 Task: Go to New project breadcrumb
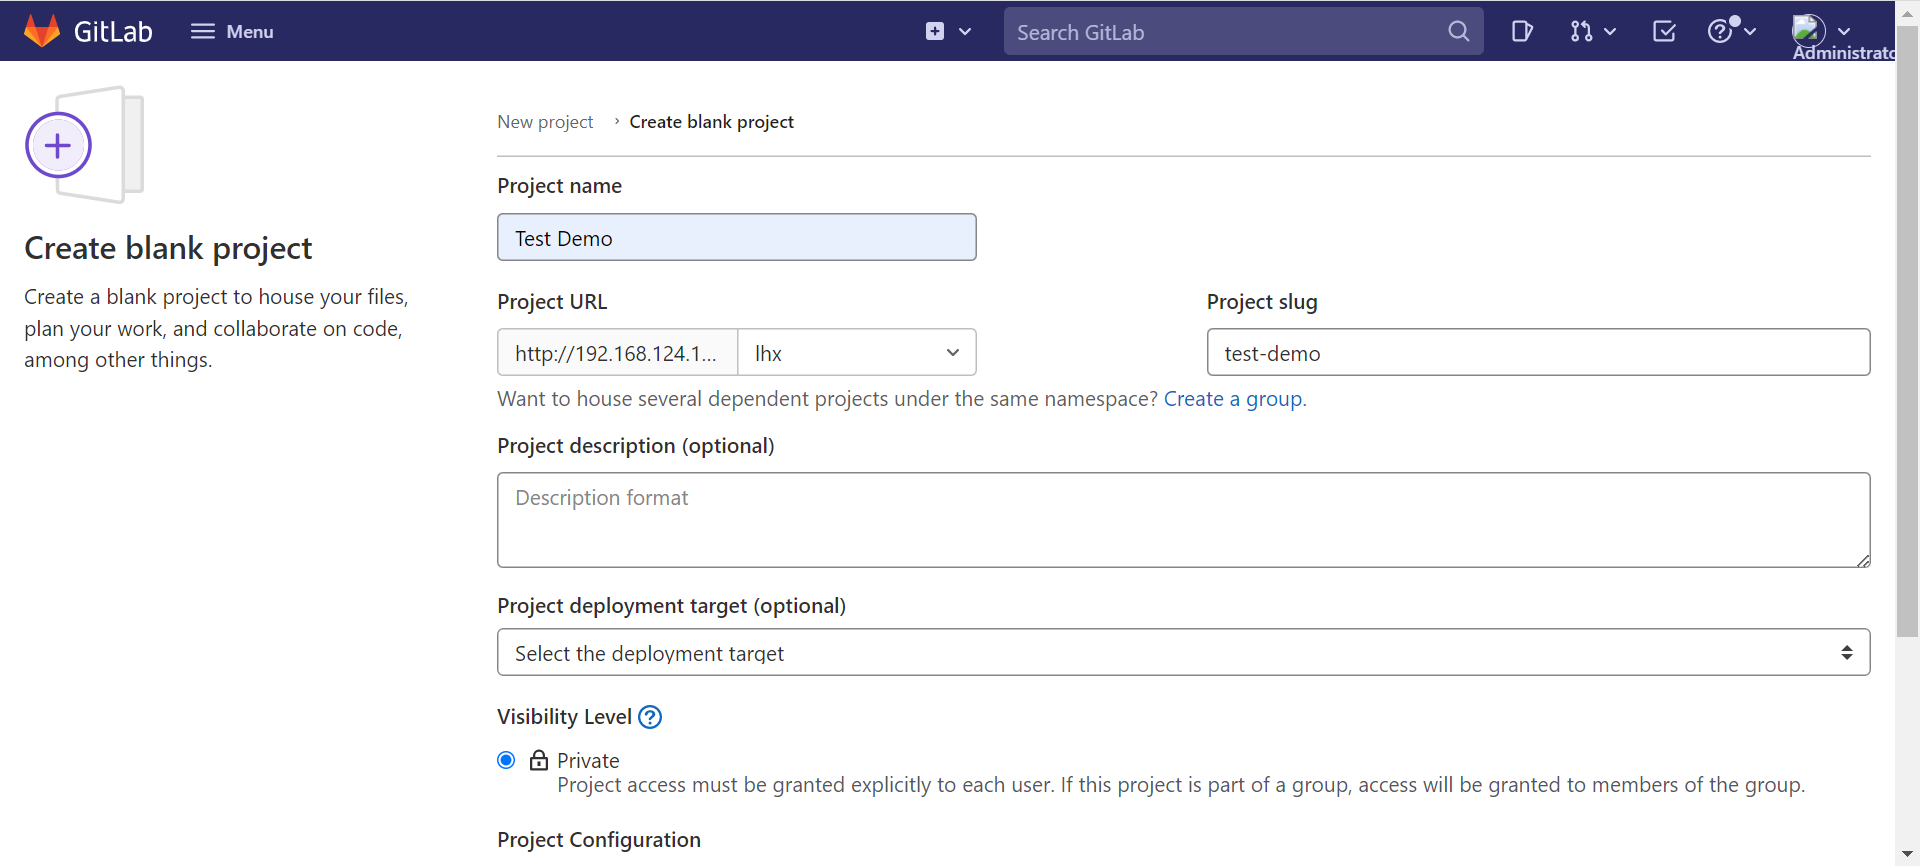point(545,122)
